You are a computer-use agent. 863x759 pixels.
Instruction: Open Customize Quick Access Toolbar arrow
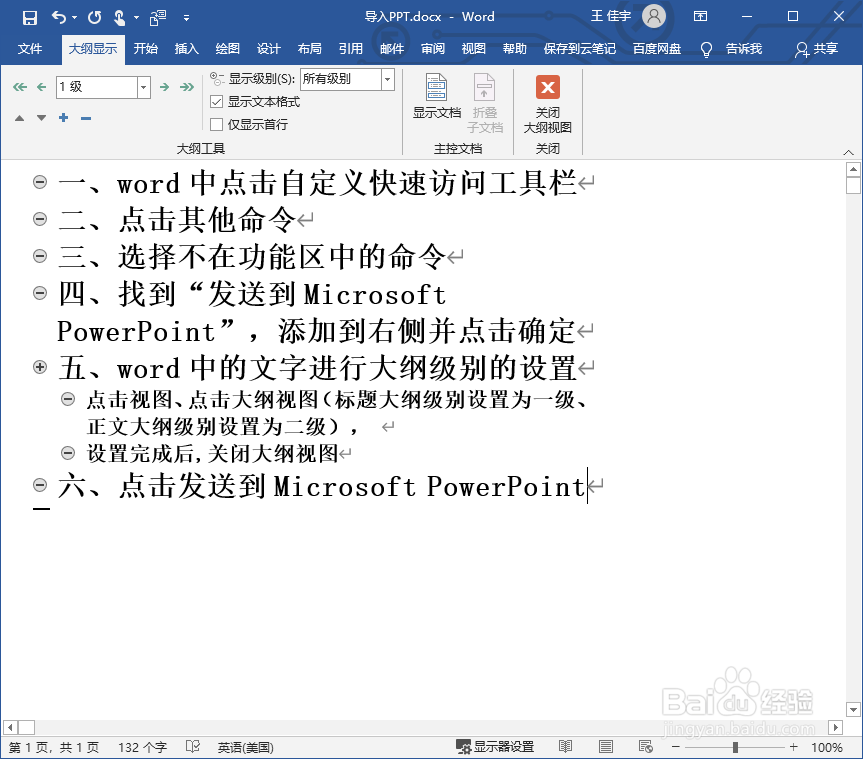[x=187, y=18]
